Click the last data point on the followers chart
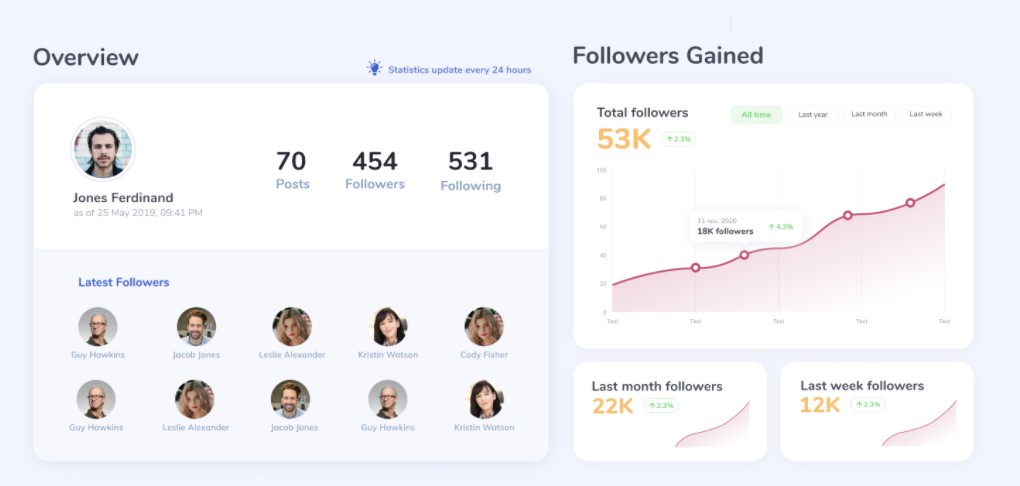The height and width of the screenshot is (486, 1020). point(910,203)
